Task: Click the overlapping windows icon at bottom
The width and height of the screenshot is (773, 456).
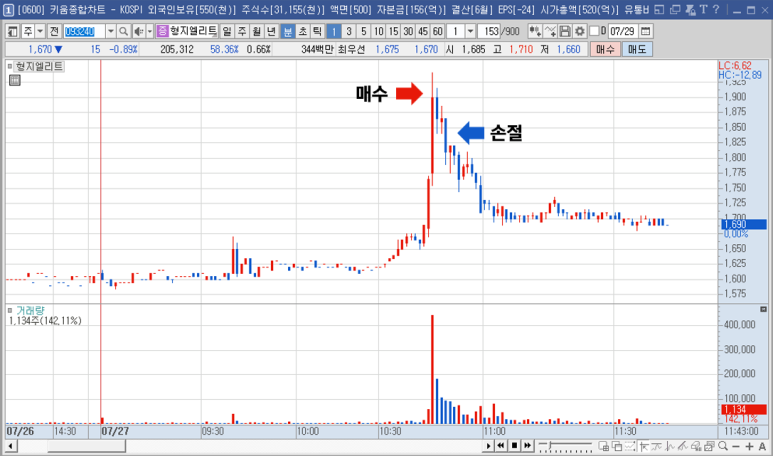Action: pos(617,446)
